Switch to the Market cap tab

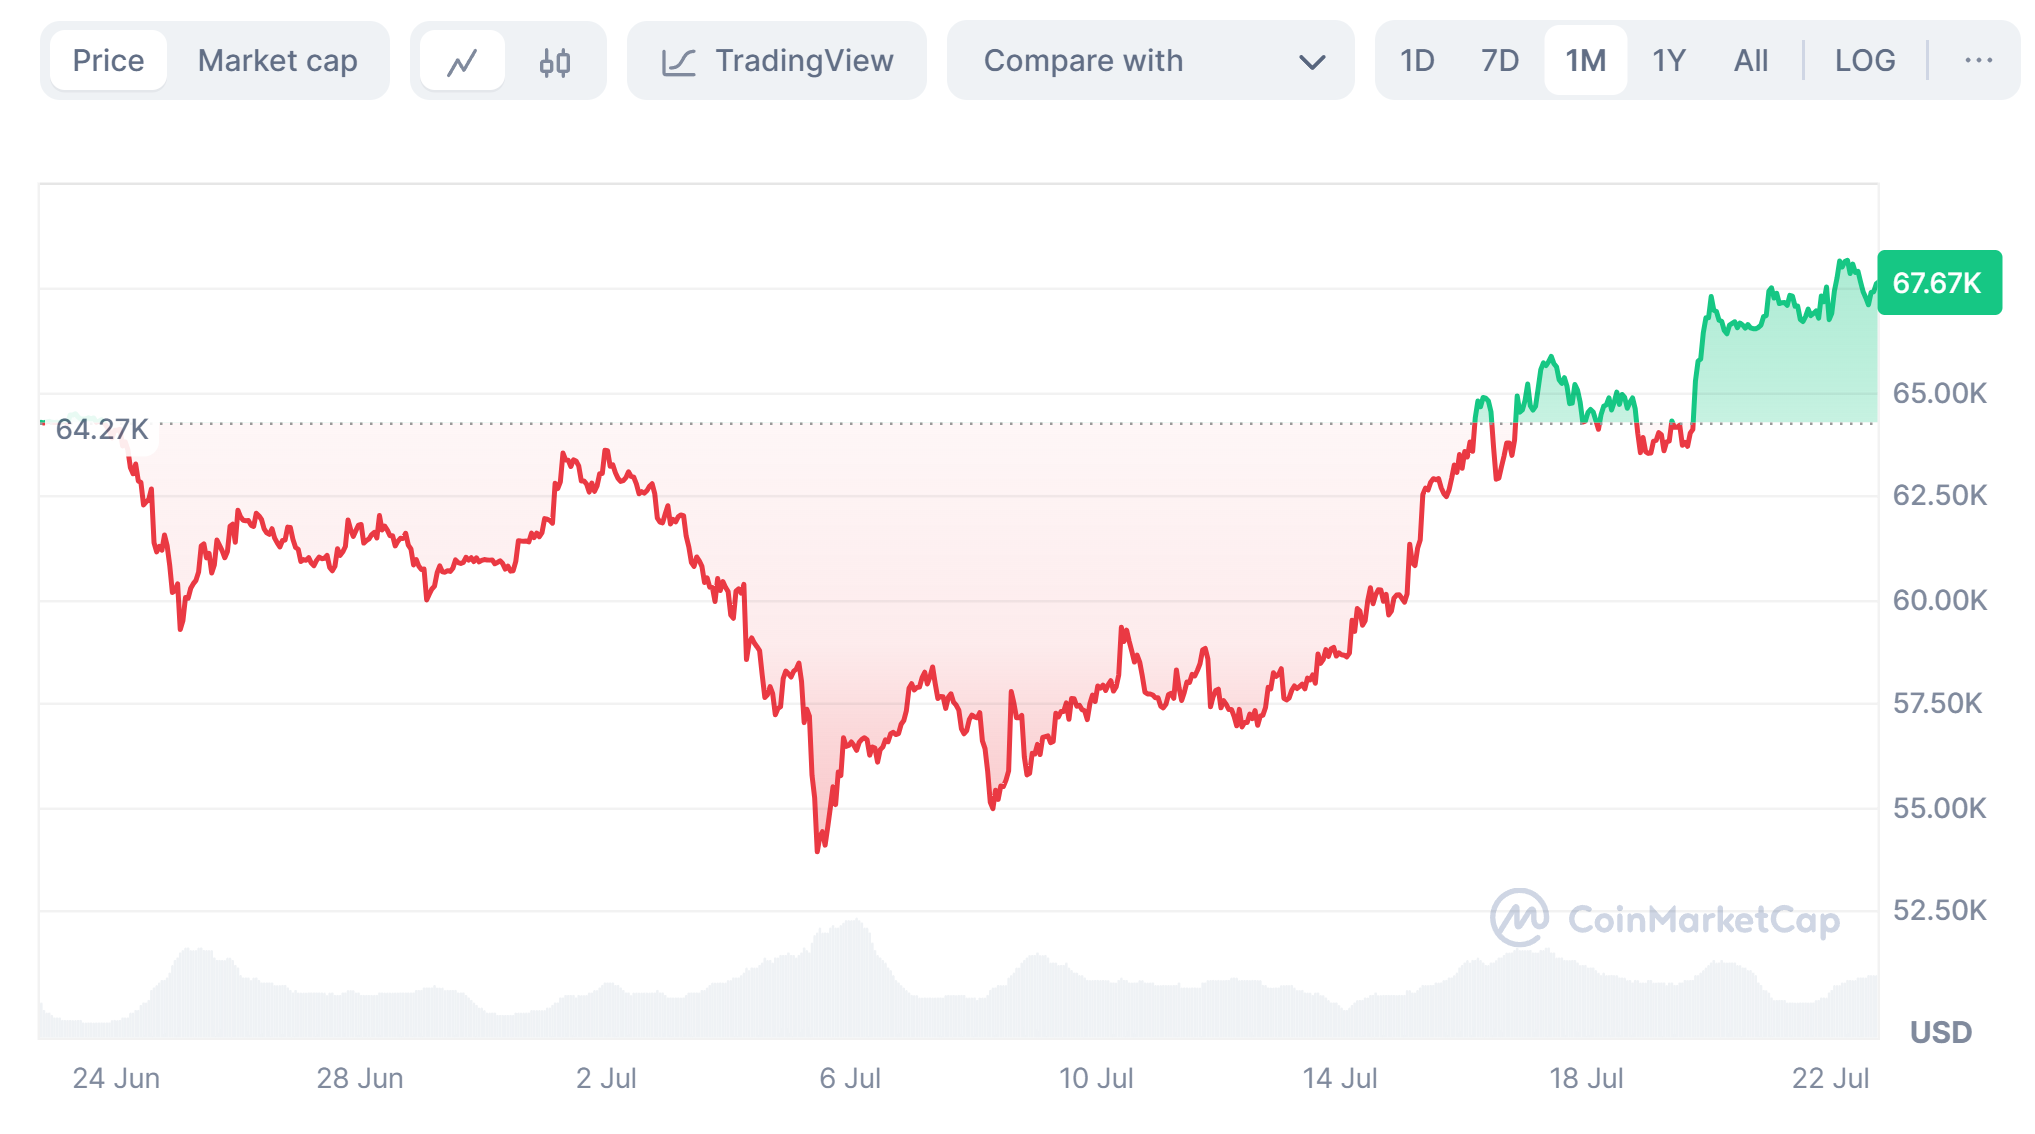[x=278, y=60]
